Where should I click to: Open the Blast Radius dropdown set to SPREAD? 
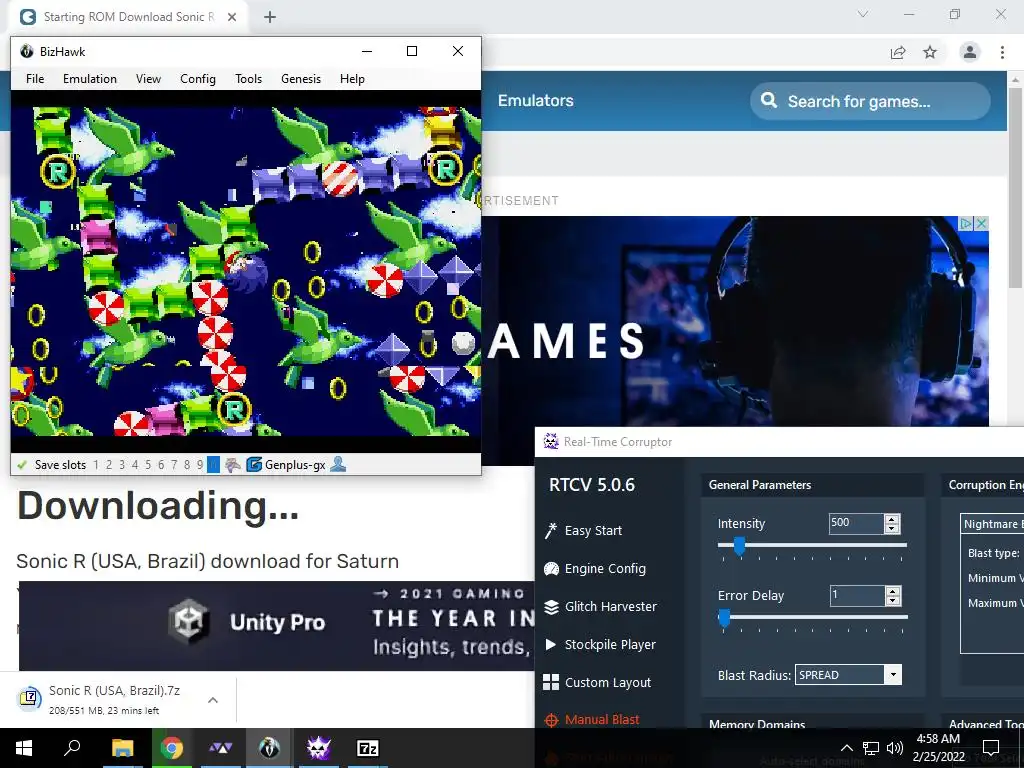[x=848, y=675]
